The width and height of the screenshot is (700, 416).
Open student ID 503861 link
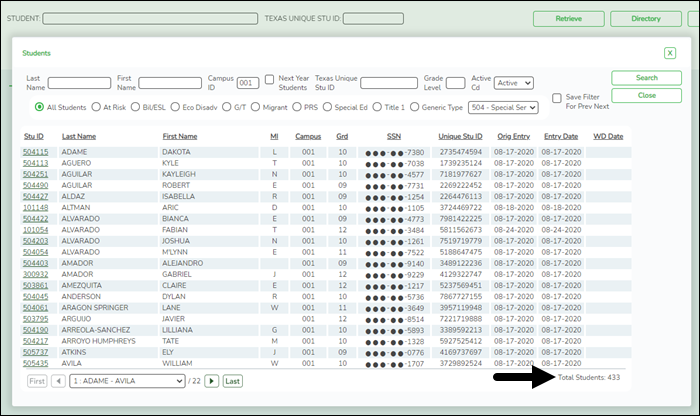tap(35, 285)
